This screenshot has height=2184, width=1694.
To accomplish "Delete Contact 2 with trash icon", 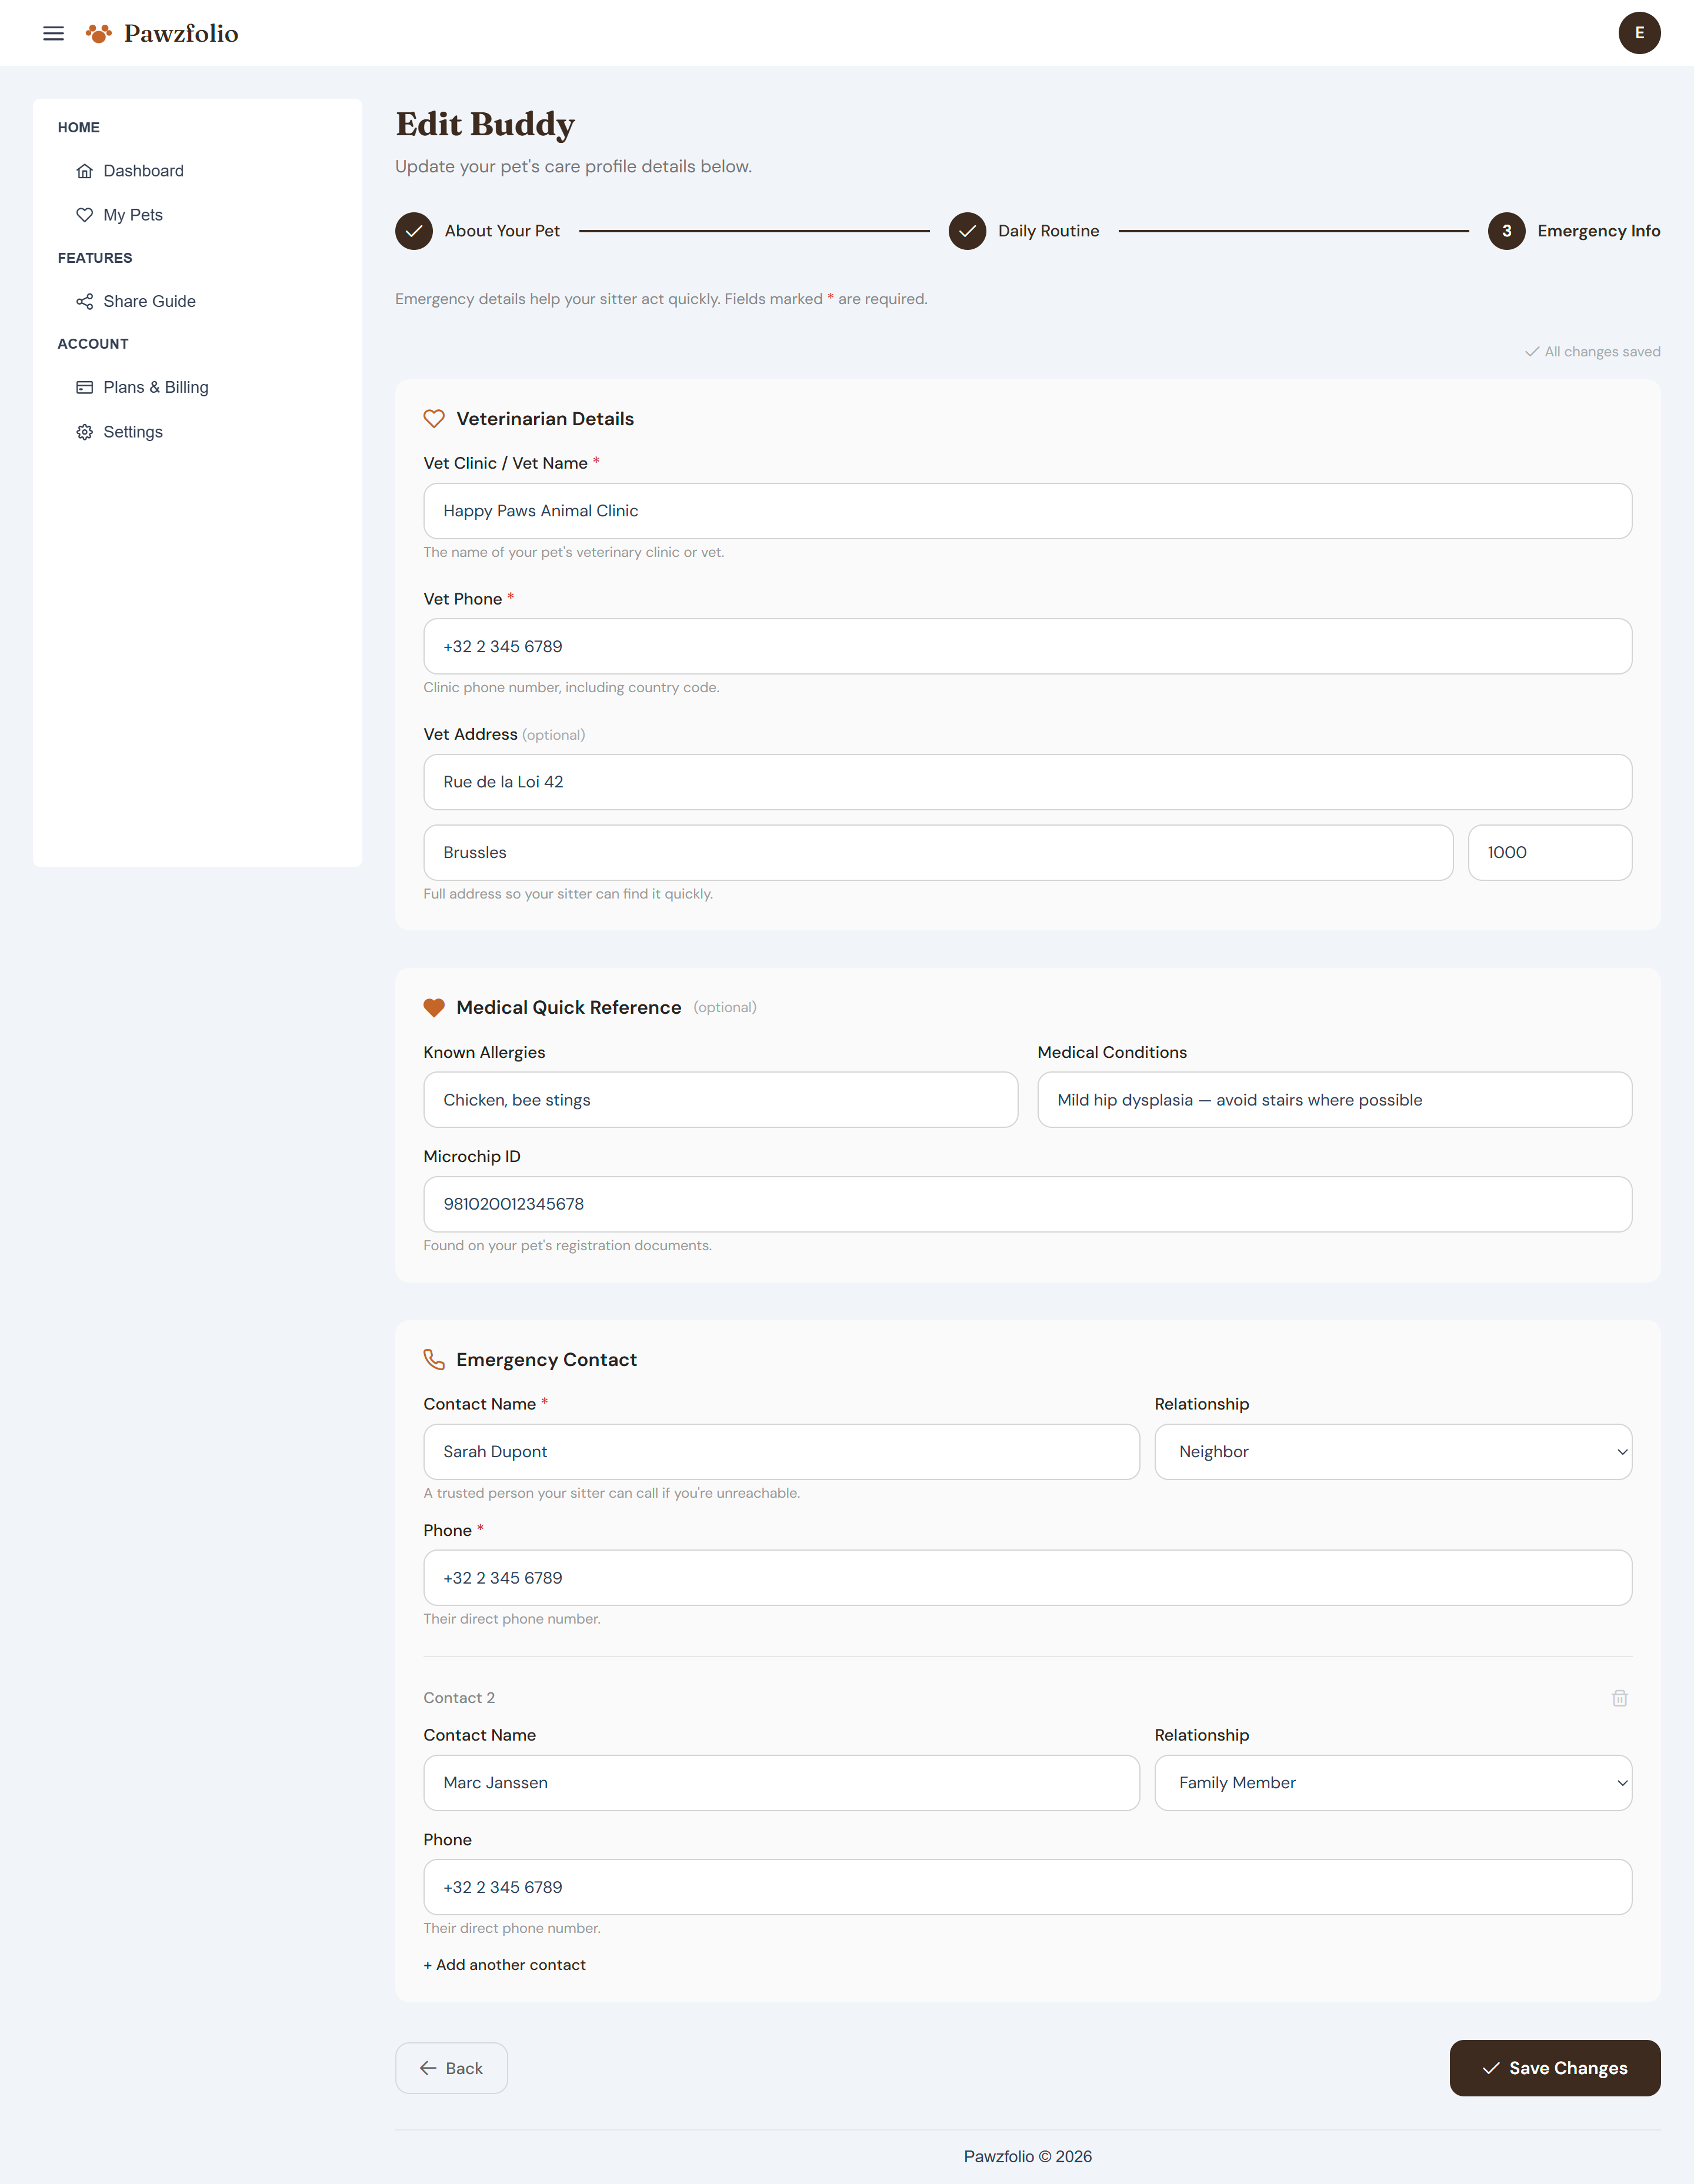I will point(1619,1698).
